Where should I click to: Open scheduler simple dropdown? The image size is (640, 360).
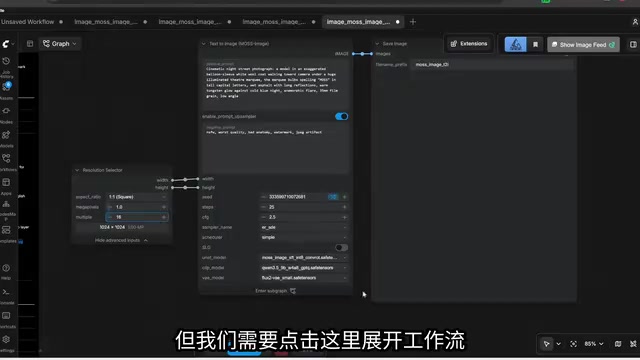[304, 238]
